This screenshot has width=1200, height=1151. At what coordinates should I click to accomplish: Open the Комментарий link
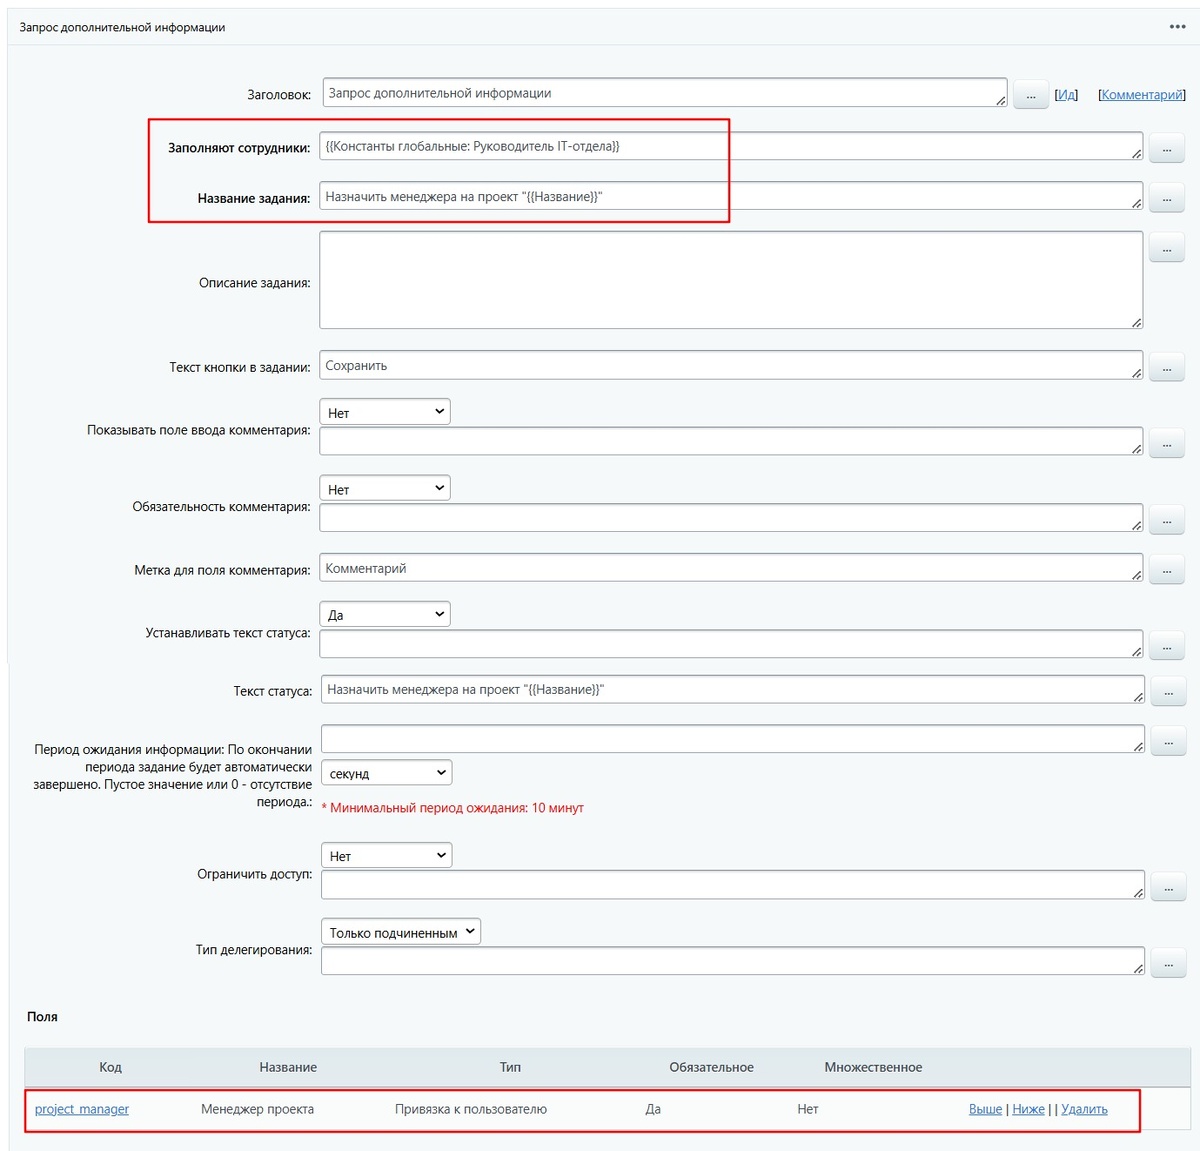coord(1142,94)
